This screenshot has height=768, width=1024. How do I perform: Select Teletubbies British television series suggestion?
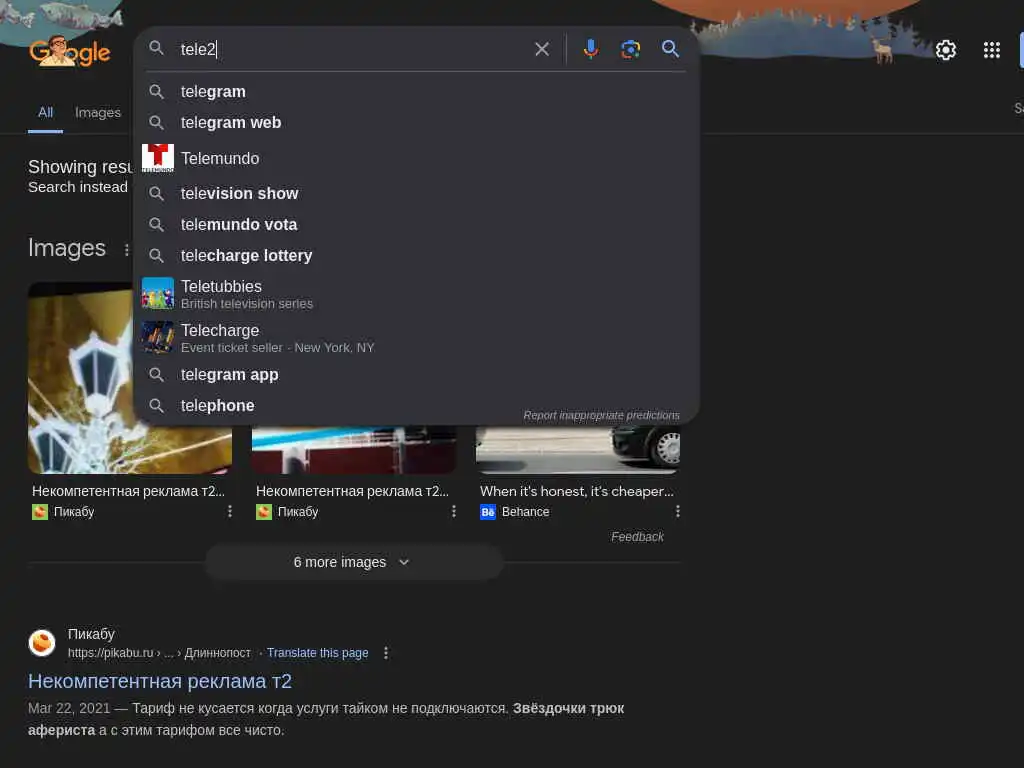(x=417, y=294)
